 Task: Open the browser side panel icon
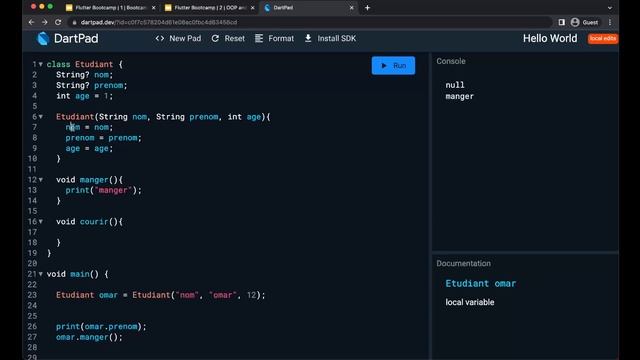tap(562, 22)
